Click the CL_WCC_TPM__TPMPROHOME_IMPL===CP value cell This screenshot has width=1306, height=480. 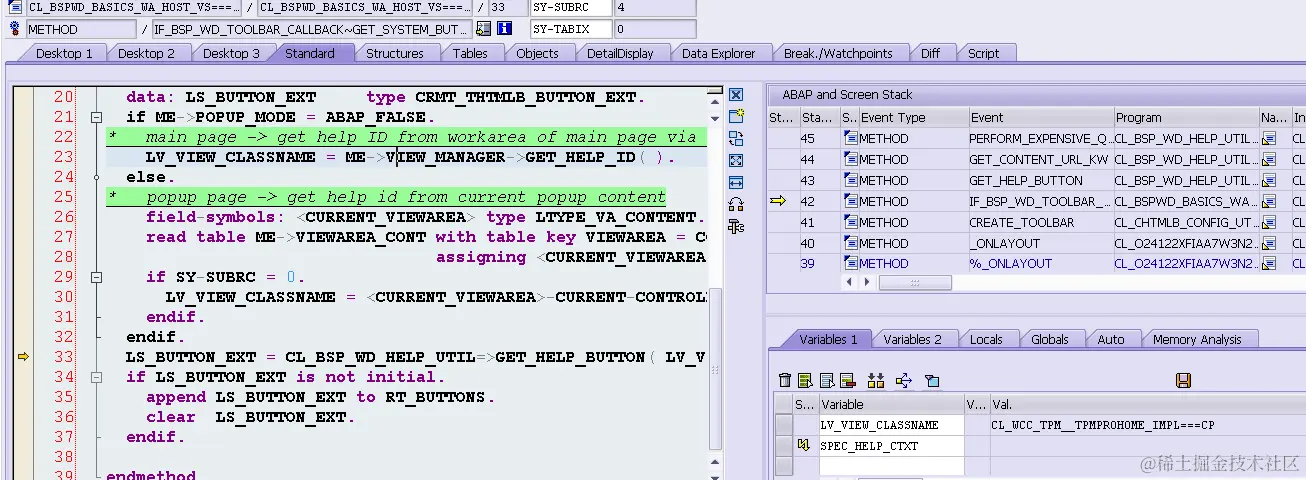[1146, 425]
